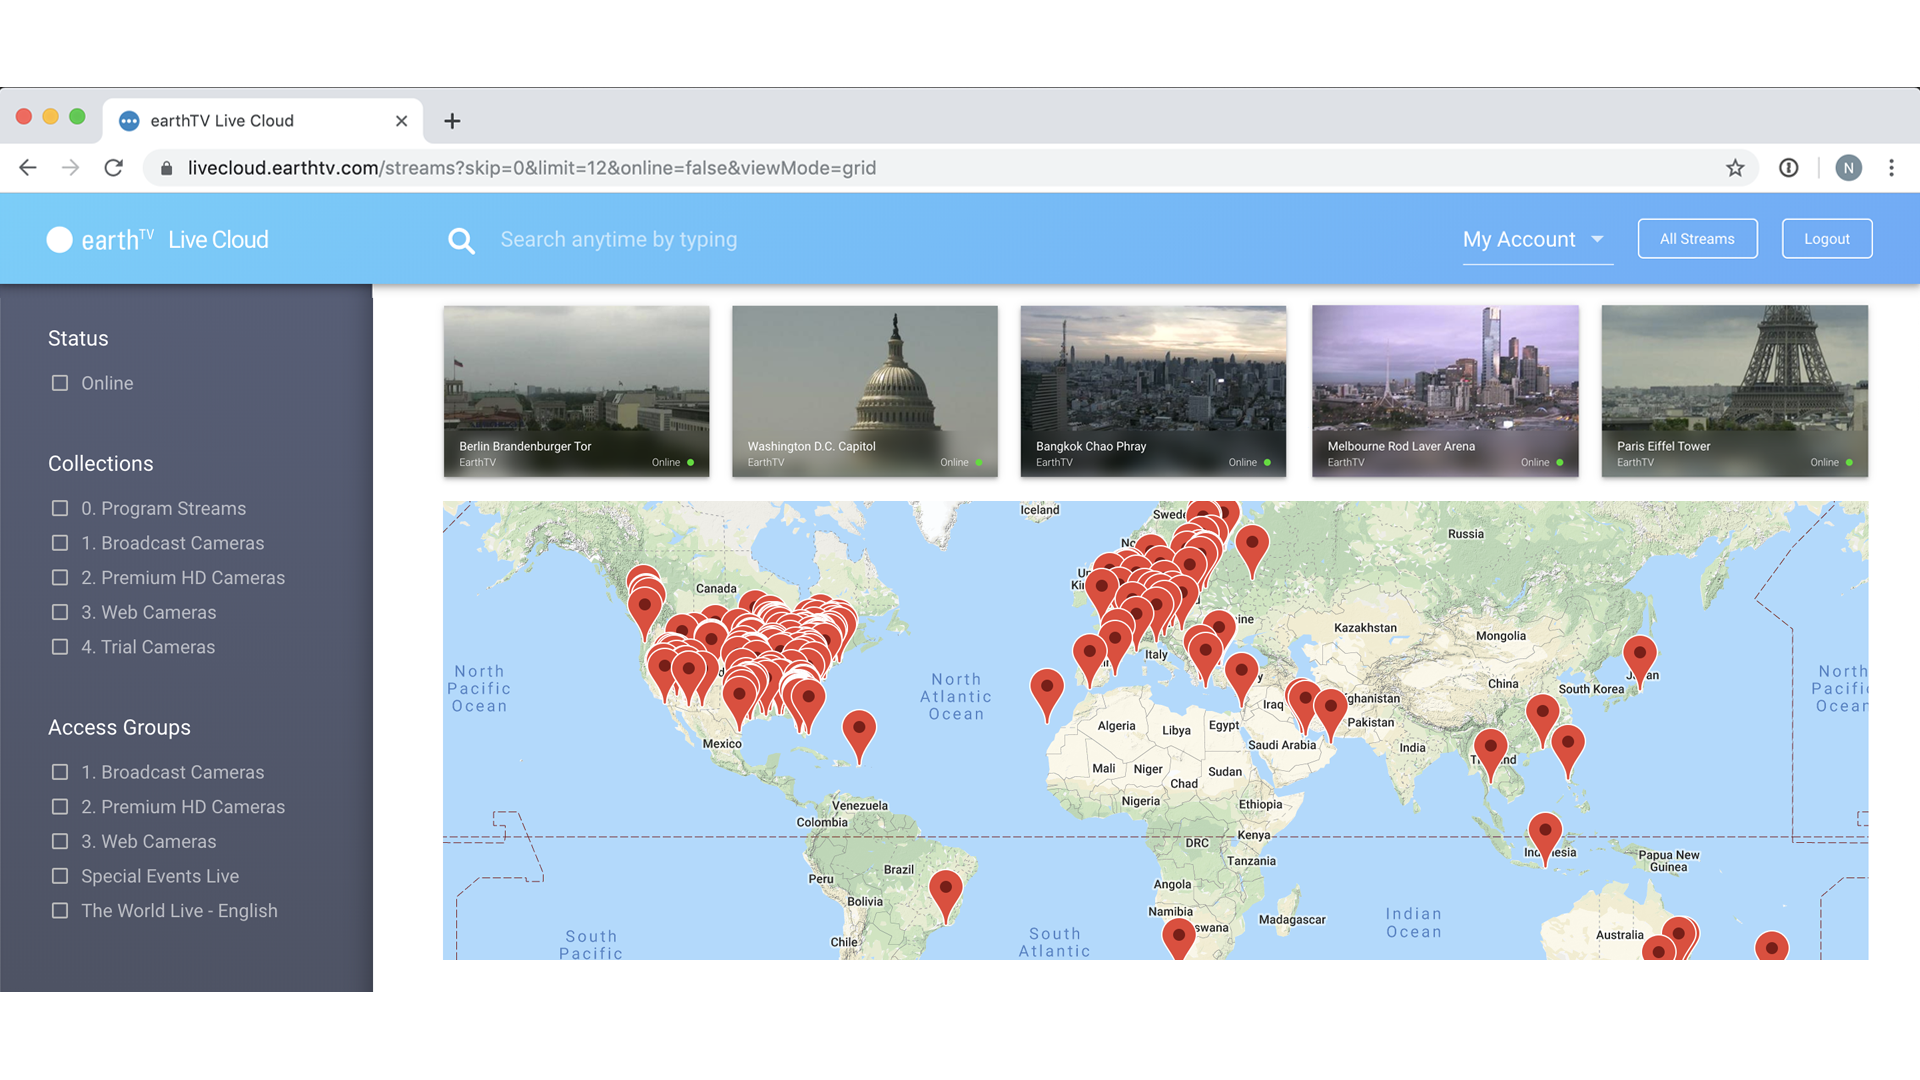Click the map pin near Namibia
Image resolution: width=1920 pixels, height=1080 pixels.
tap(1178, 940)
